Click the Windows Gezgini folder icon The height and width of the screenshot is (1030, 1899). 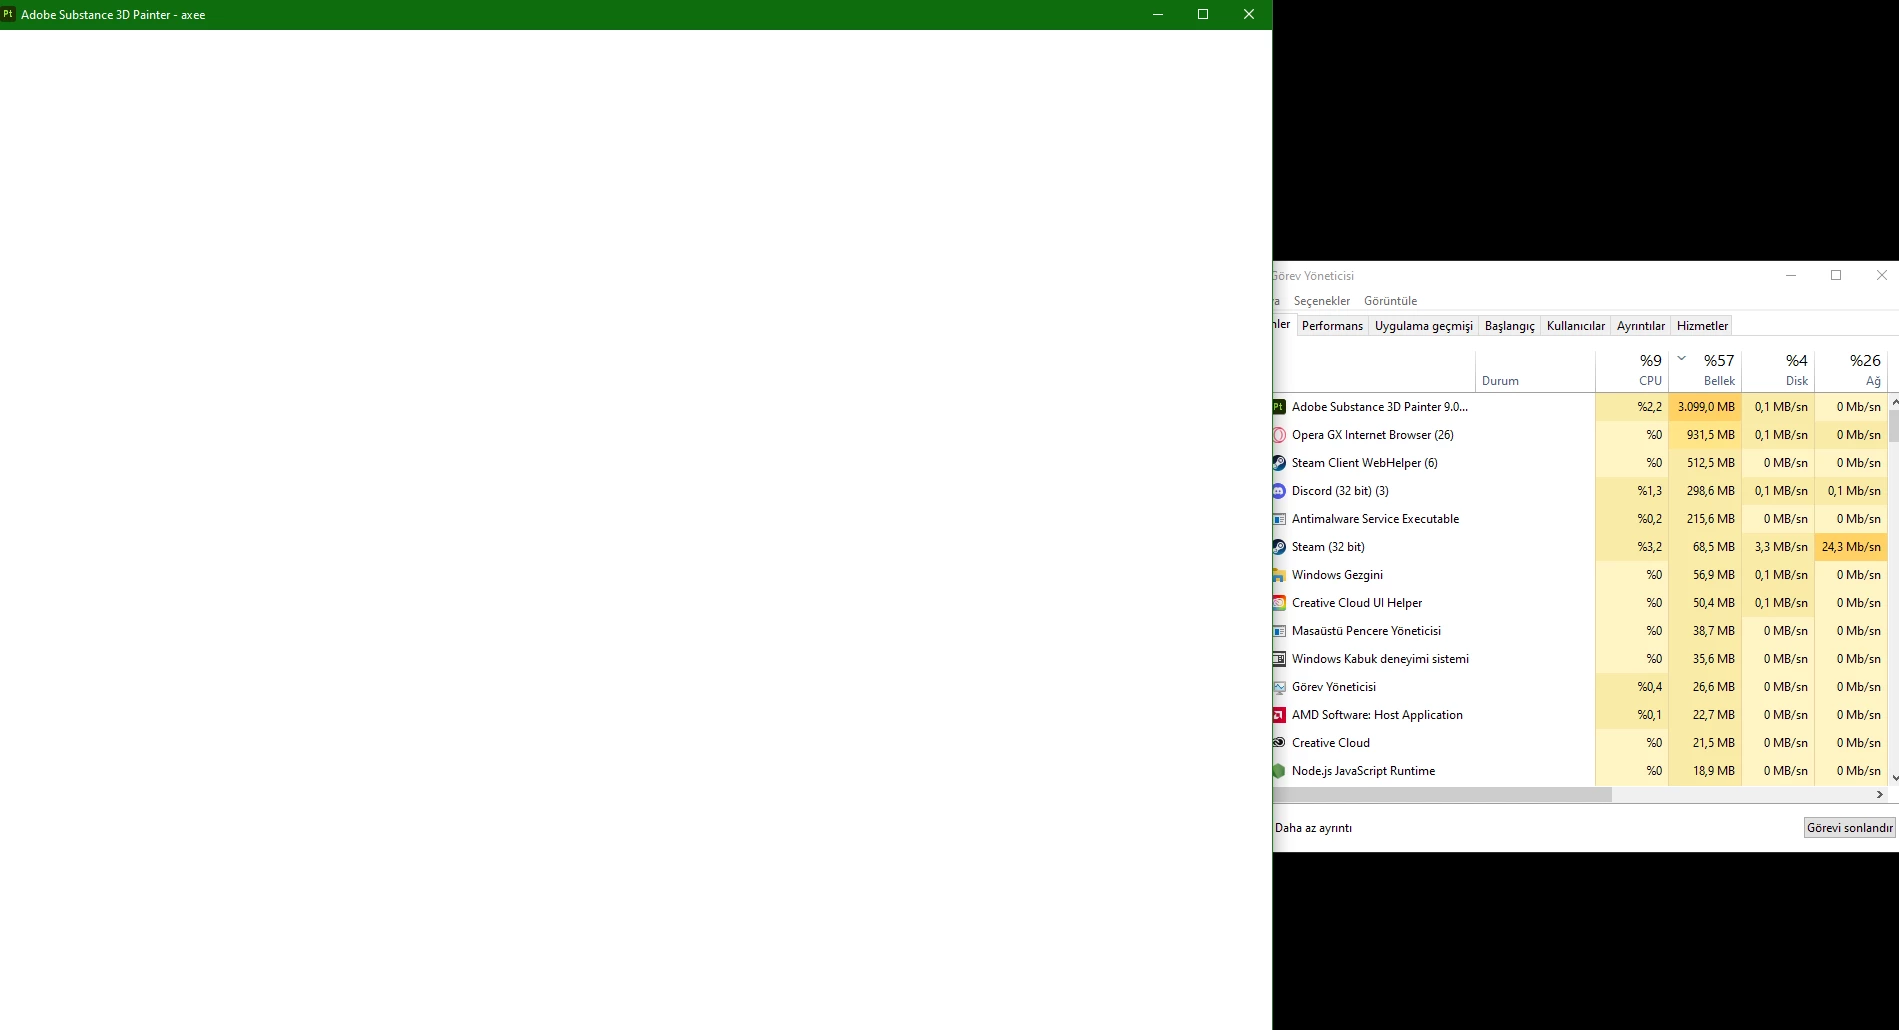tap(1279, 575)
